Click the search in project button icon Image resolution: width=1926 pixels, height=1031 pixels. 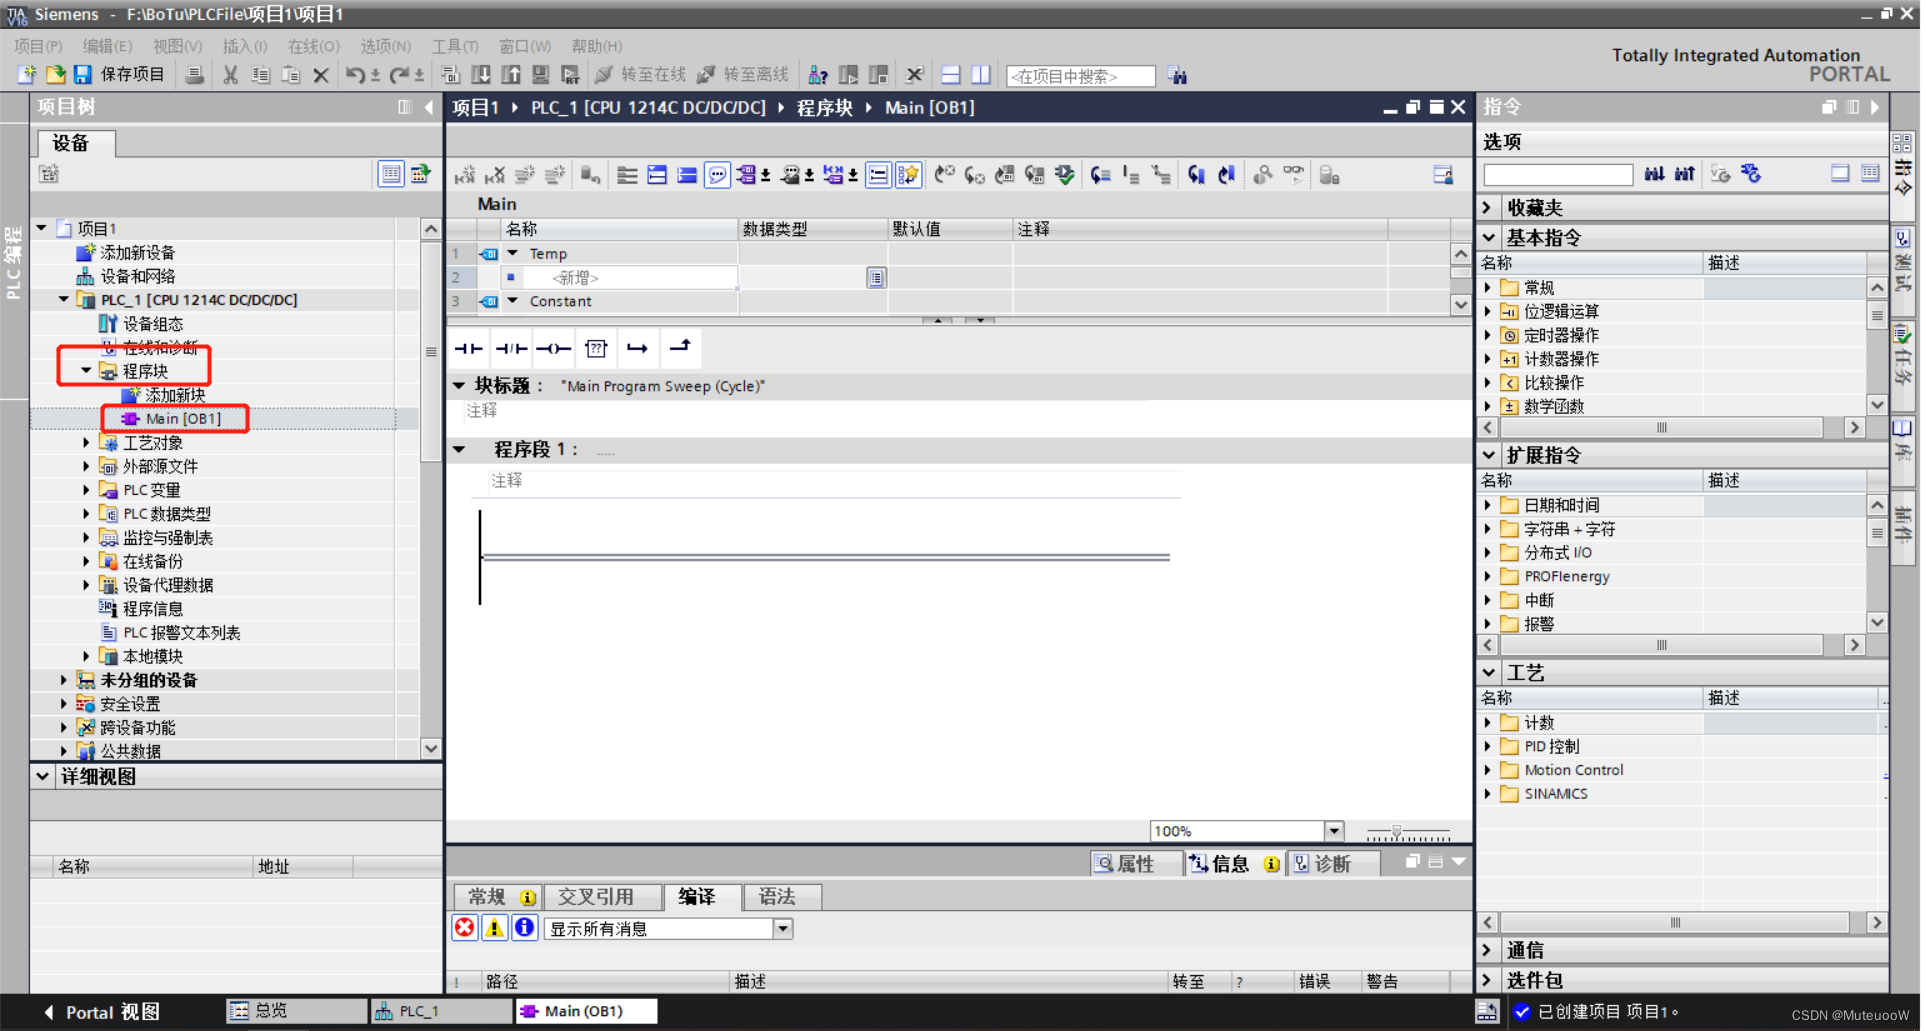click(x=1177, y=76)
